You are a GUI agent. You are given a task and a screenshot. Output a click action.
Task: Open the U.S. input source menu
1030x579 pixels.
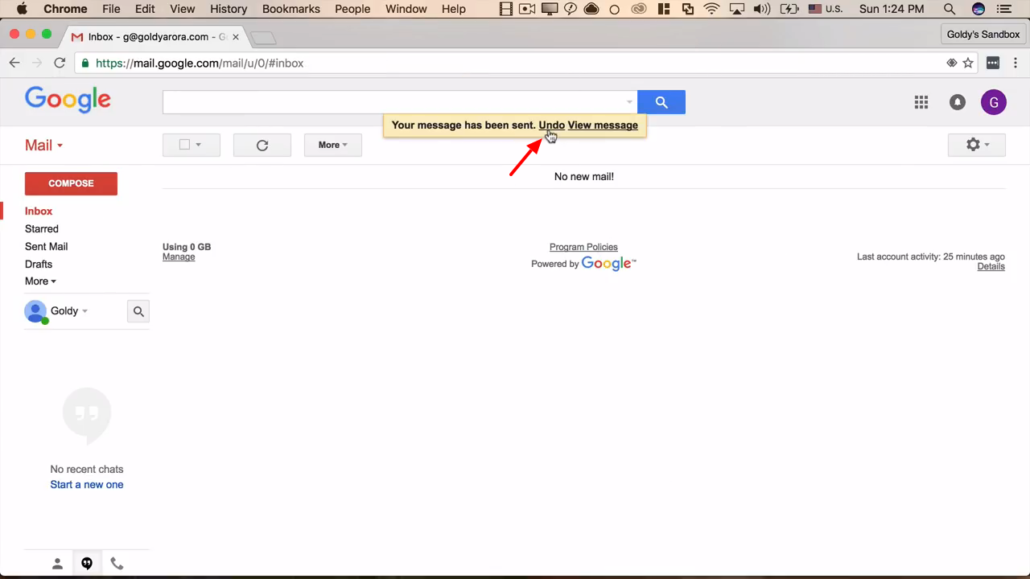[825, 9]
